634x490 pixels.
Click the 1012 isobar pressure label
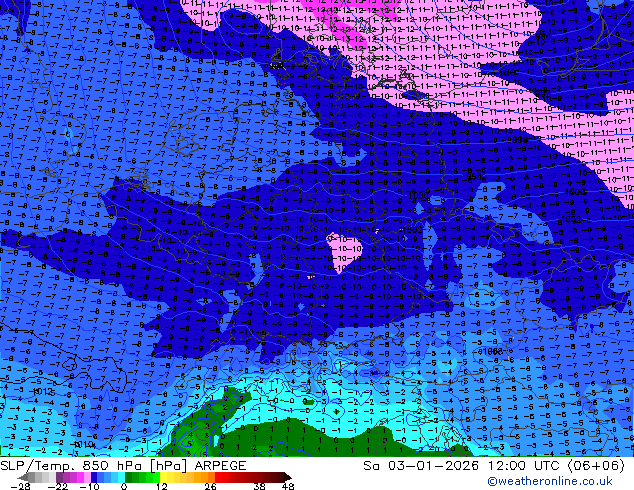(42, 391)
